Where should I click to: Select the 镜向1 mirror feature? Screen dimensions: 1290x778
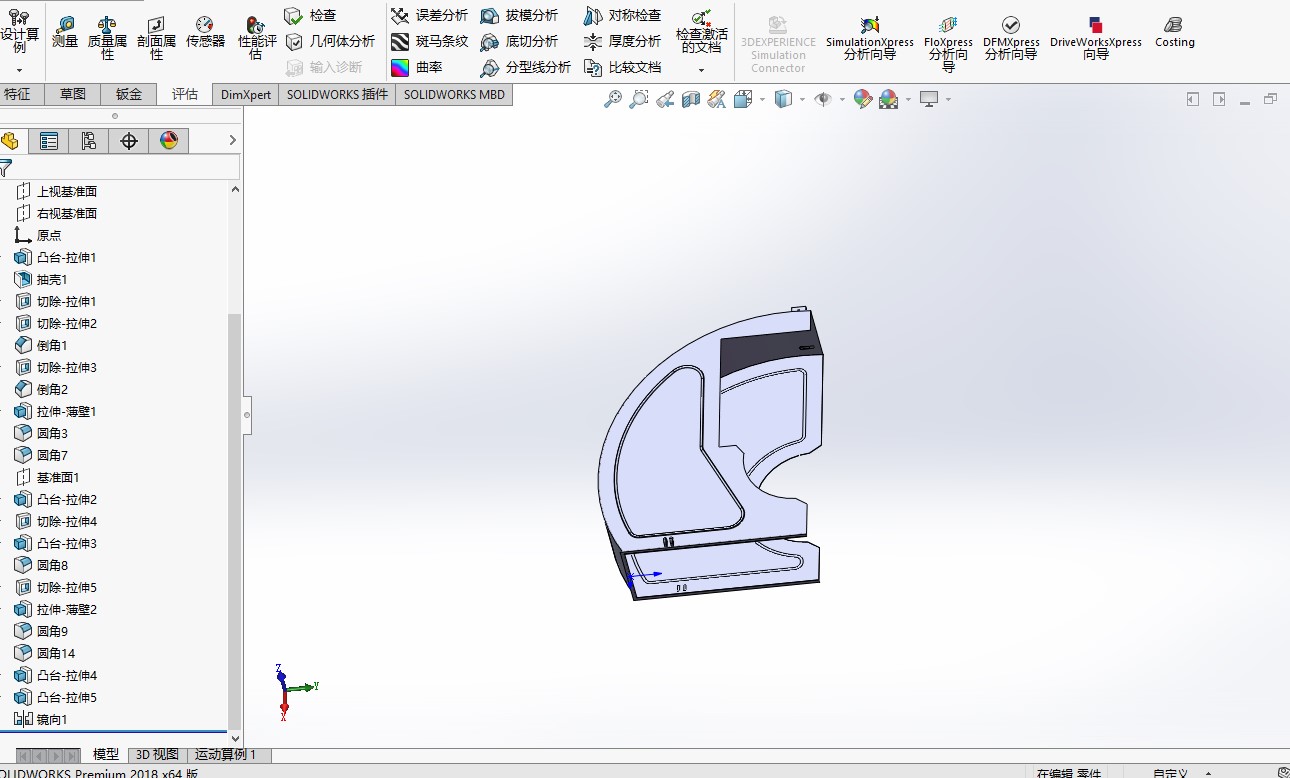(52, 719)
